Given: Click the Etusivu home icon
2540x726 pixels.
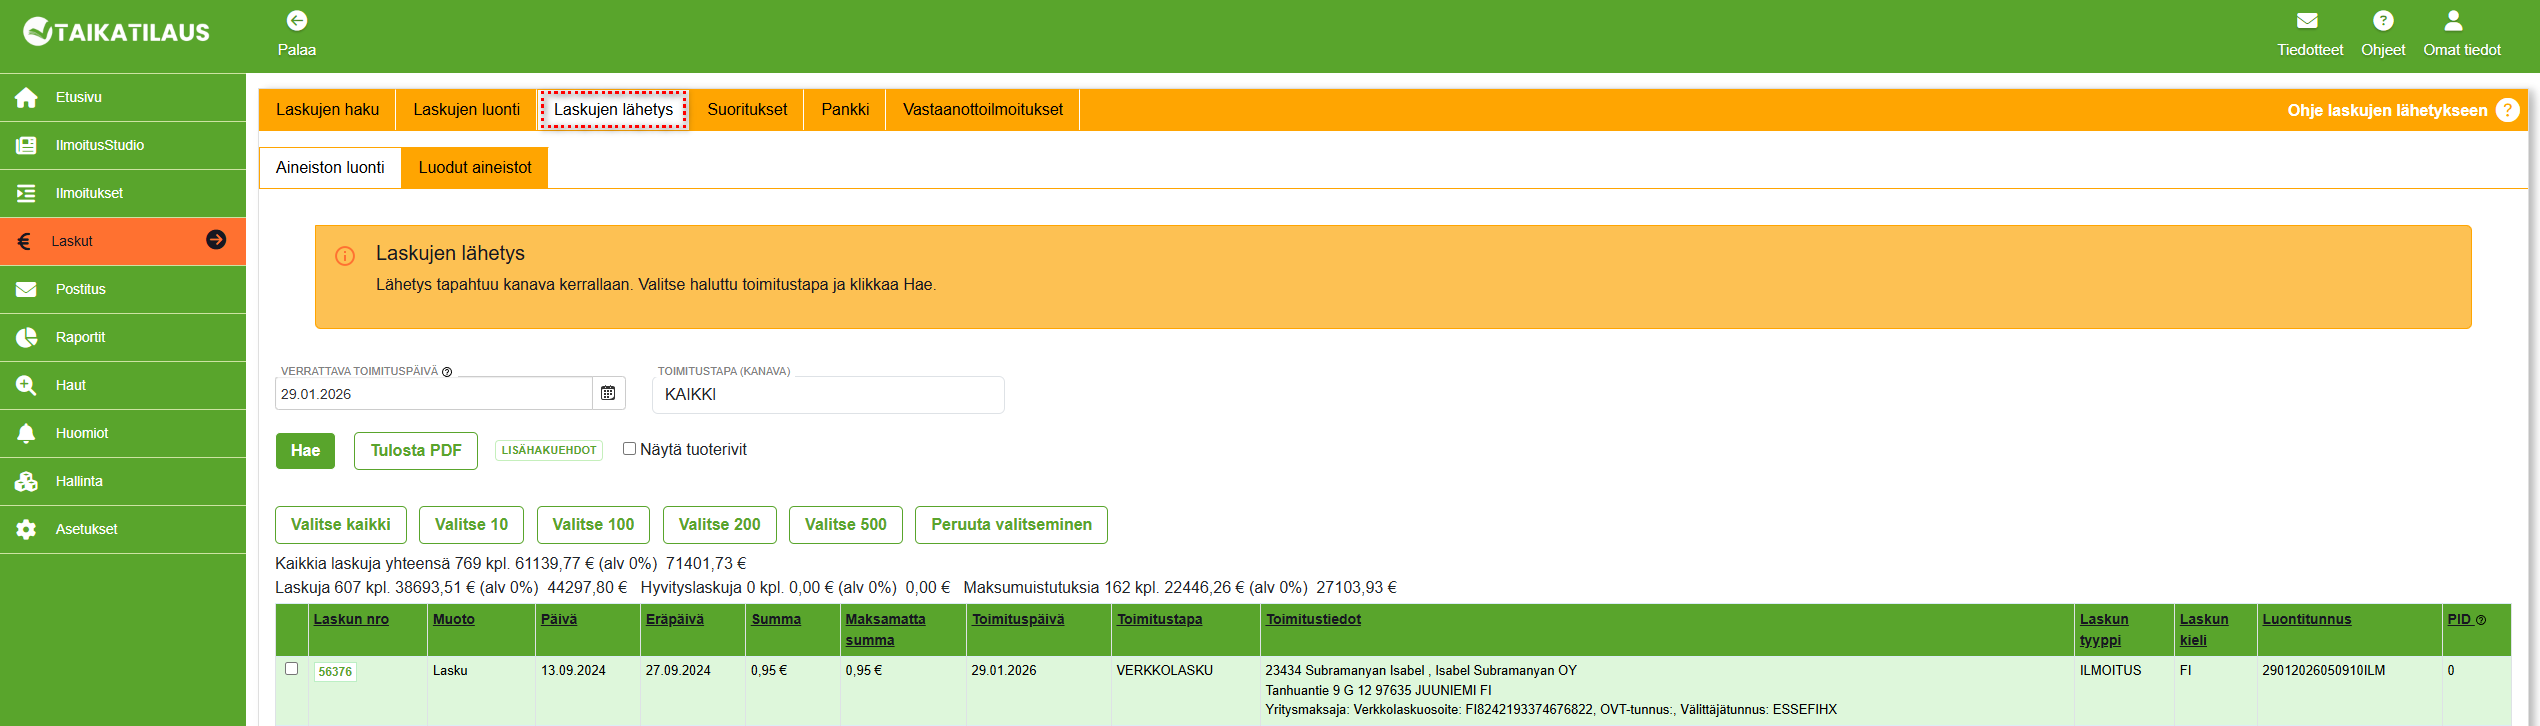Looking at the screenshot, I should (x=27, y=98).
